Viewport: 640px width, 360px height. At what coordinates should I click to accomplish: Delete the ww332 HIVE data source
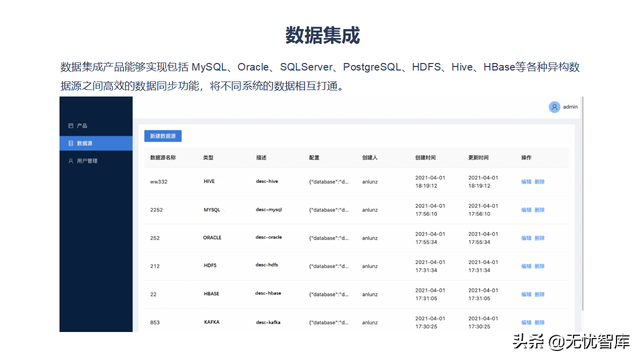coord(540,182)
